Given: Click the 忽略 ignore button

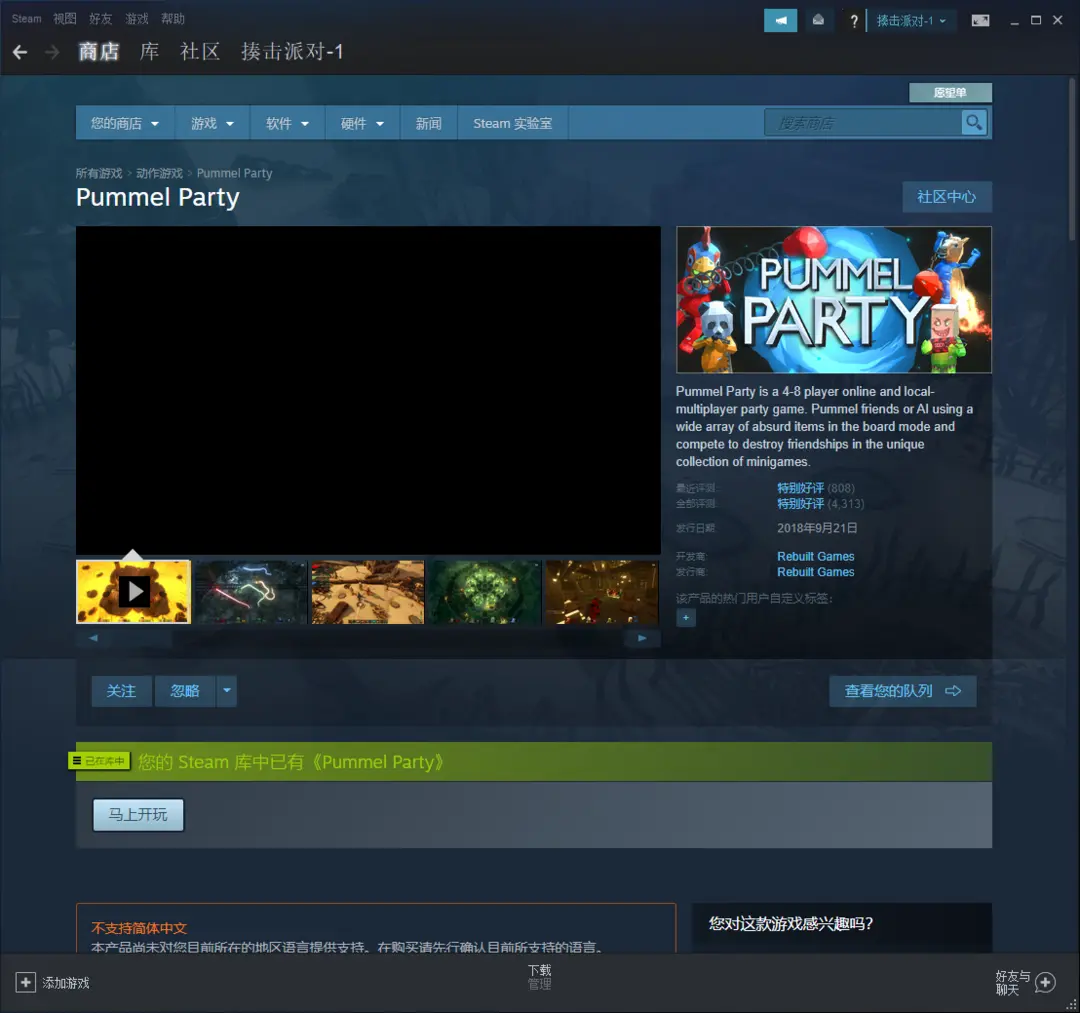Looking at the screenshot, I should tap(185, 691).
